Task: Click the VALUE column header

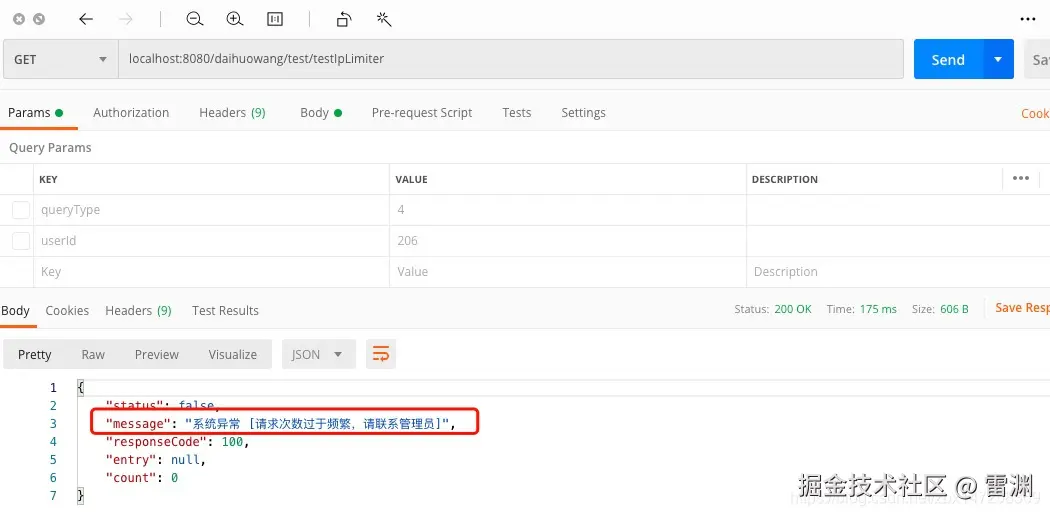Action: tap(411, 179)
